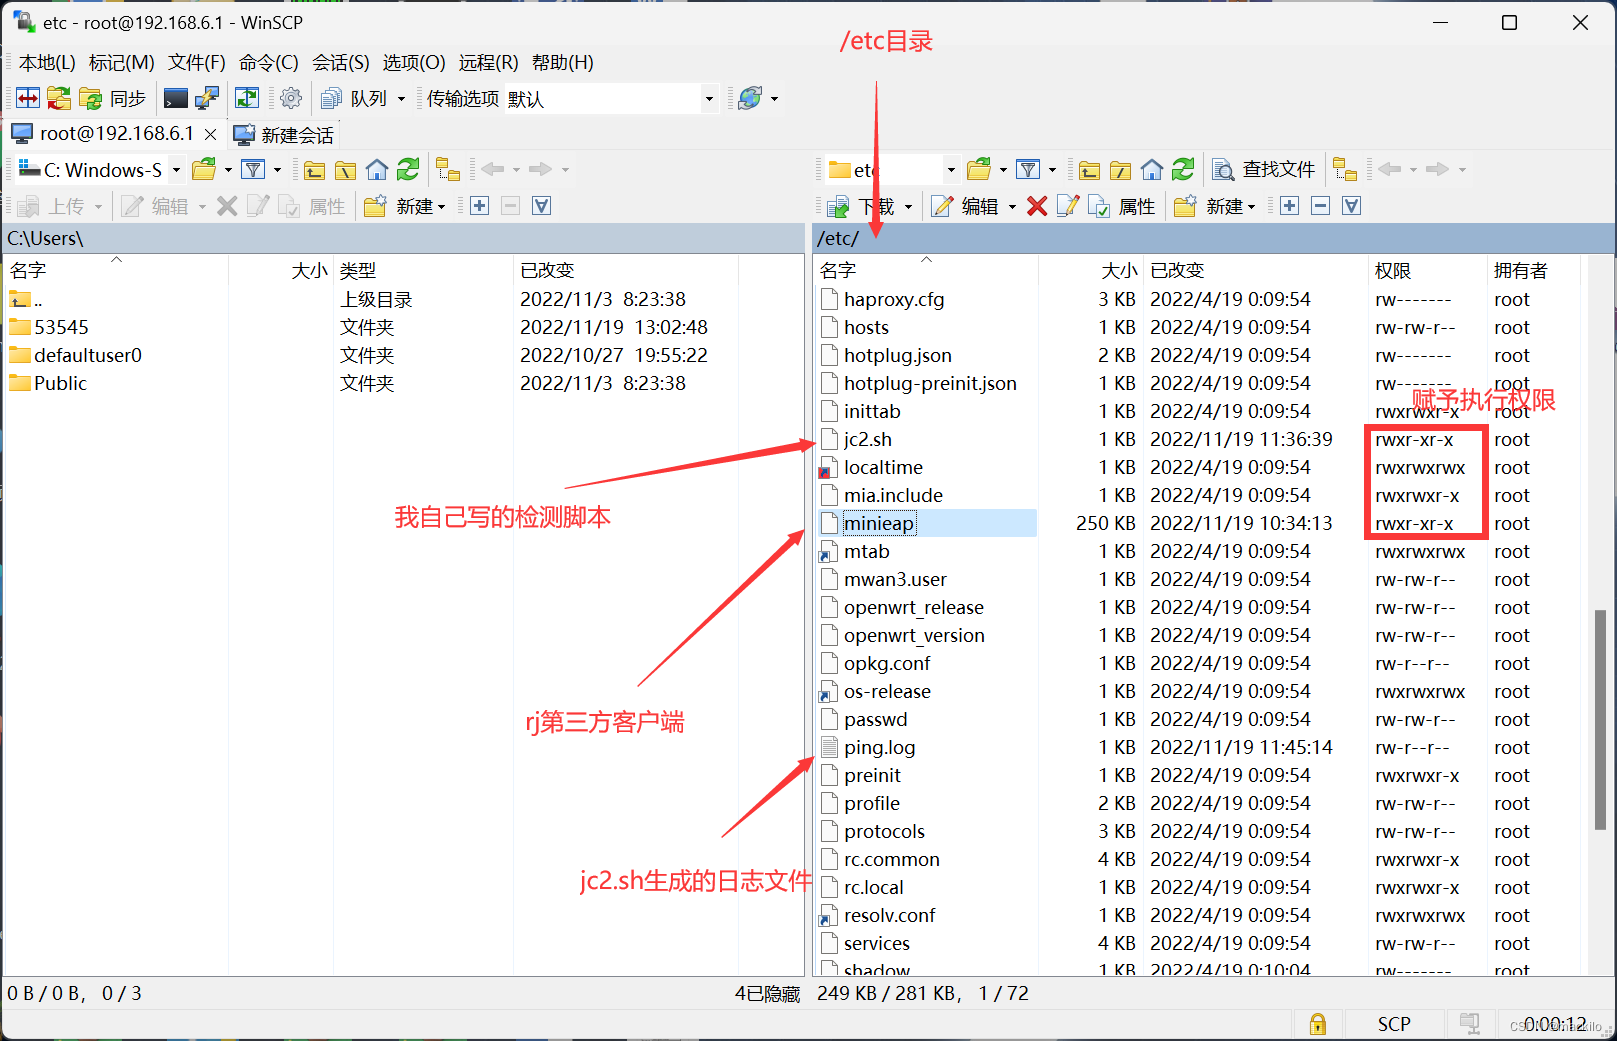Click the remote rename pencil icon
1617x1041 pixels.
tap(1067, 206)
